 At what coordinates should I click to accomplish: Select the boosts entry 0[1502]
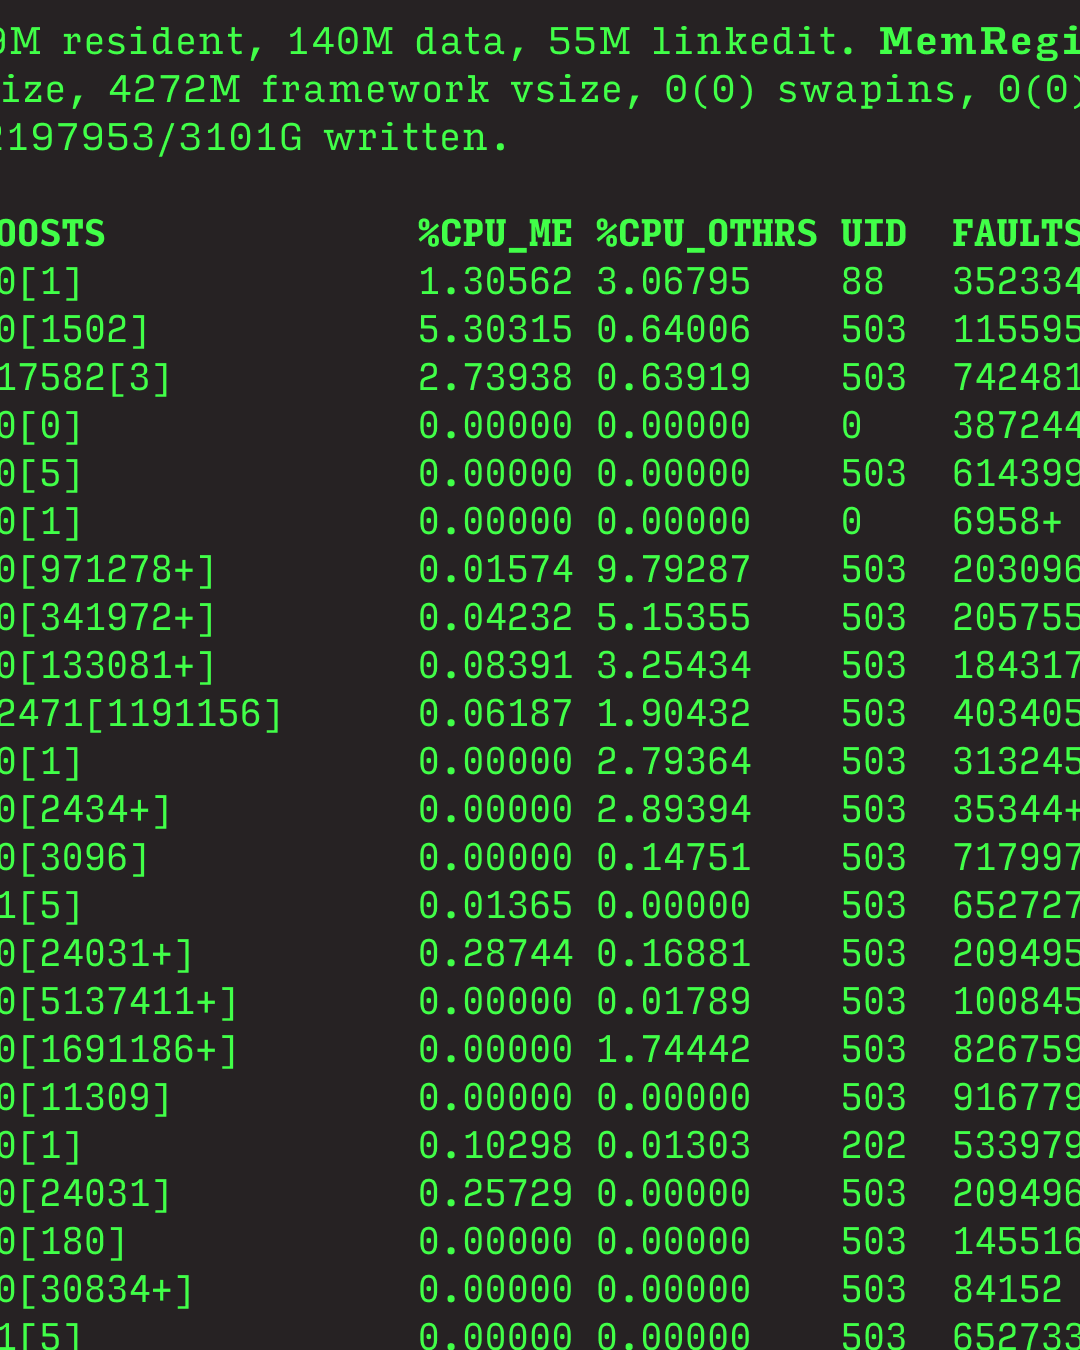[x=74, y=330]
